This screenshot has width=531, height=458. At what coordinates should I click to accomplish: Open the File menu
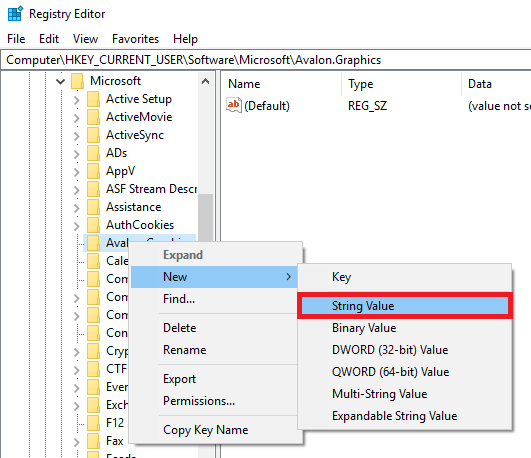click(16, 39)
